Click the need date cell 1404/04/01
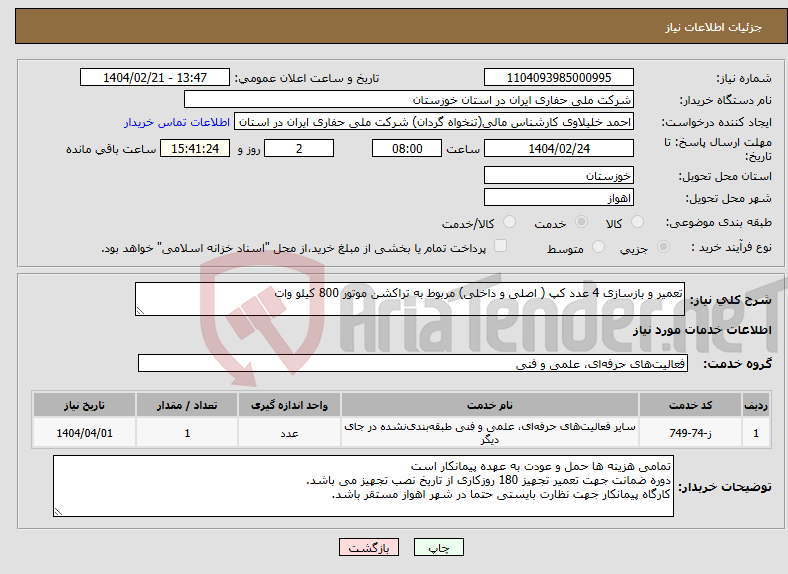This screenshot has width=788, height=574. [84, 433]
